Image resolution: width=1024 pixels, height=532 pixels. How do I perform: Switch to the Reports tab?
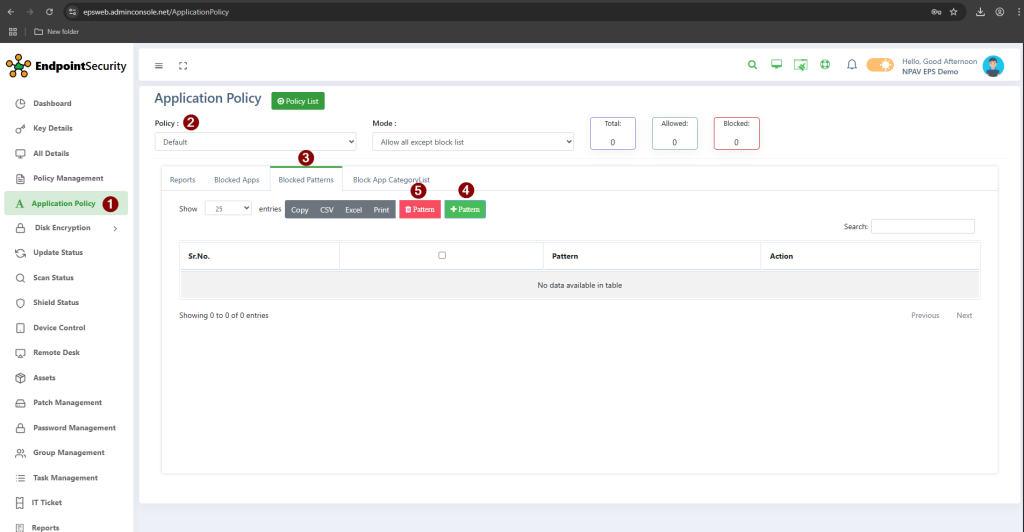click(x=182, y=180)
